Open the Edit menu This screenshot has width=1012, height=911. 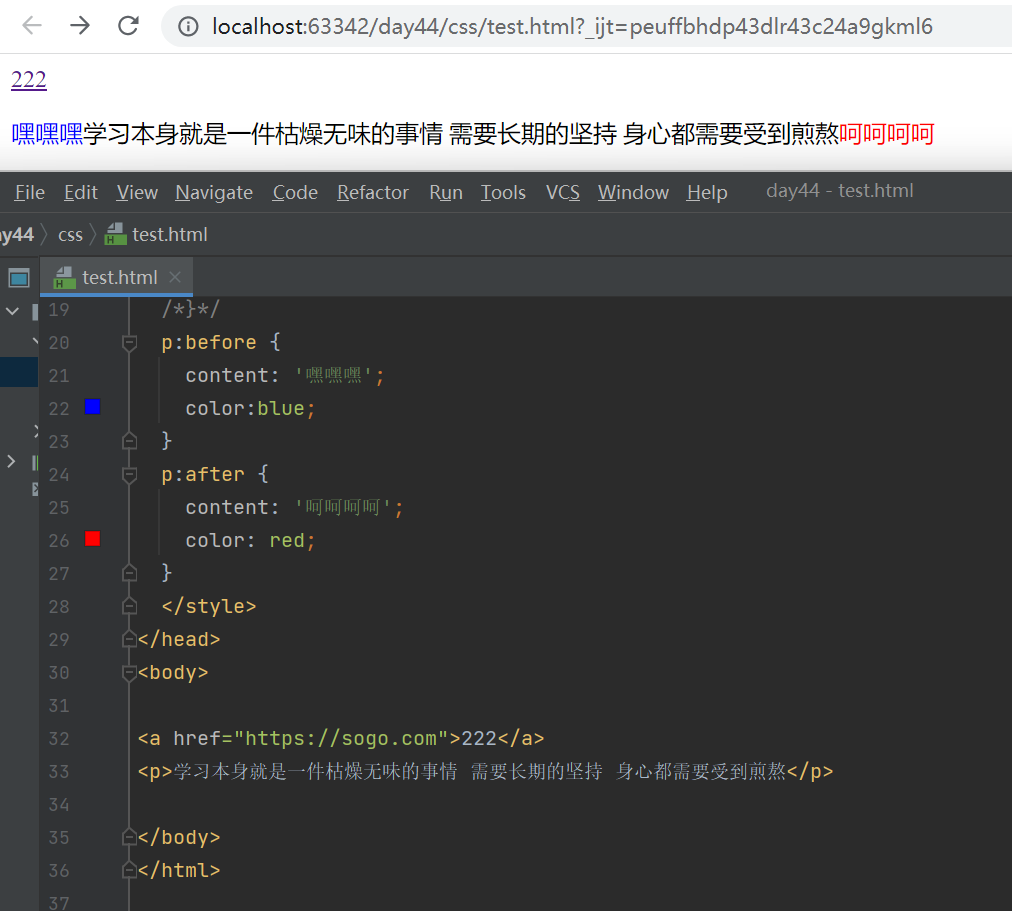[81, 192]
